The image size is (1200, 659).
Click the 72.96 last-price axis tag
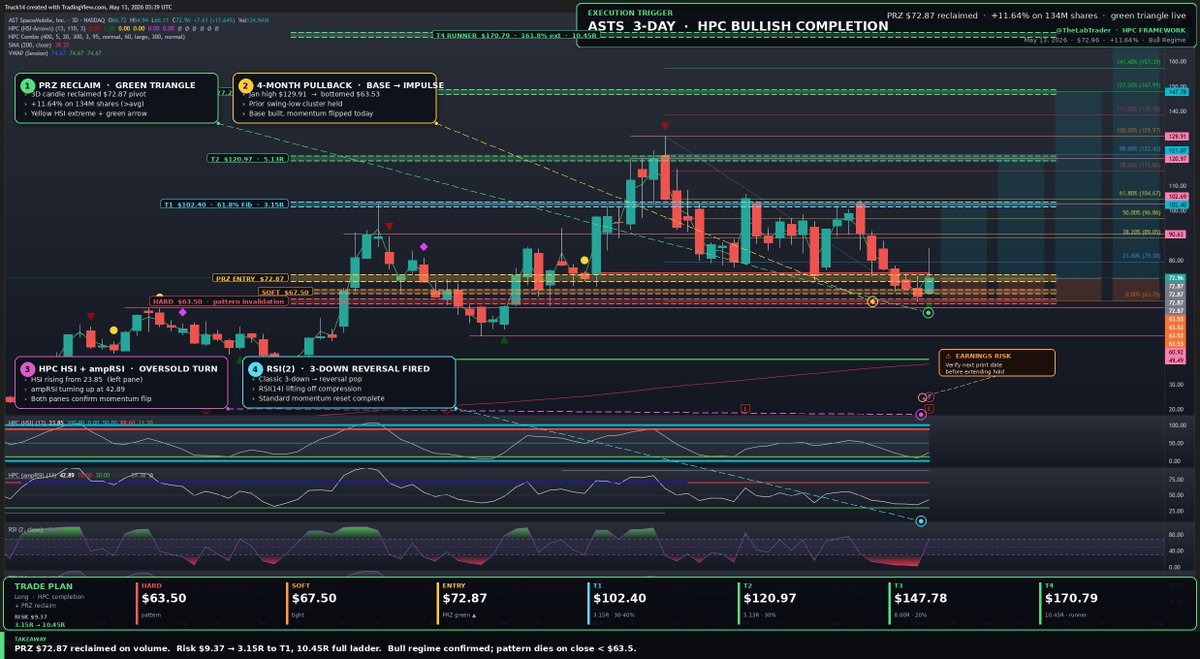tap(1177, 278)
